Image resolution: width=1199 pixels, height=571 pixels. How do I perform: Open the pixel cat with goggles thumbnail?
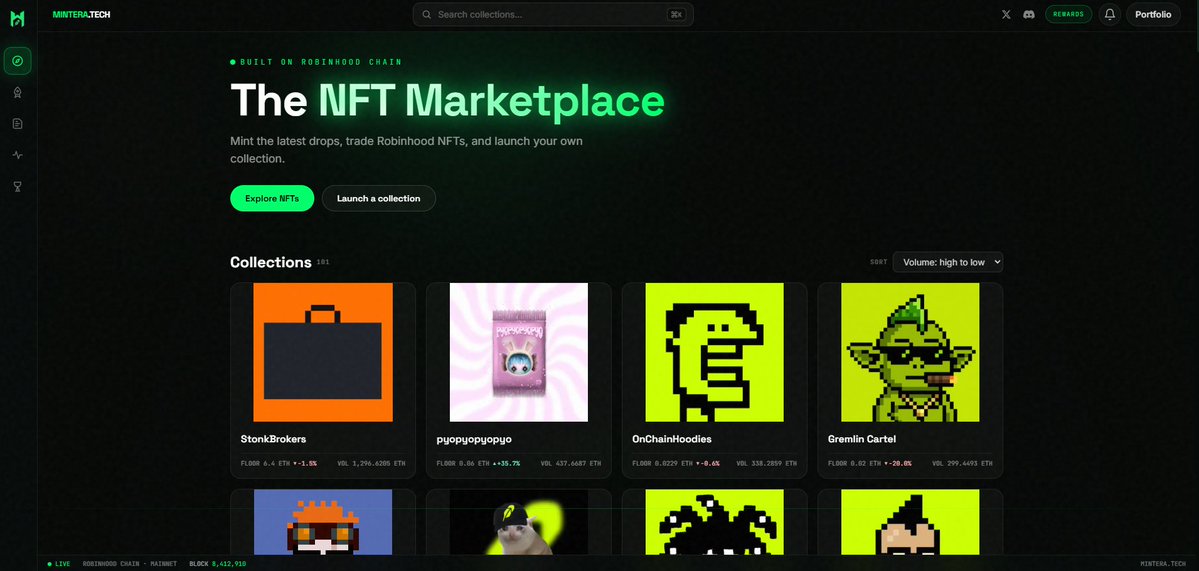pos(323,523)
